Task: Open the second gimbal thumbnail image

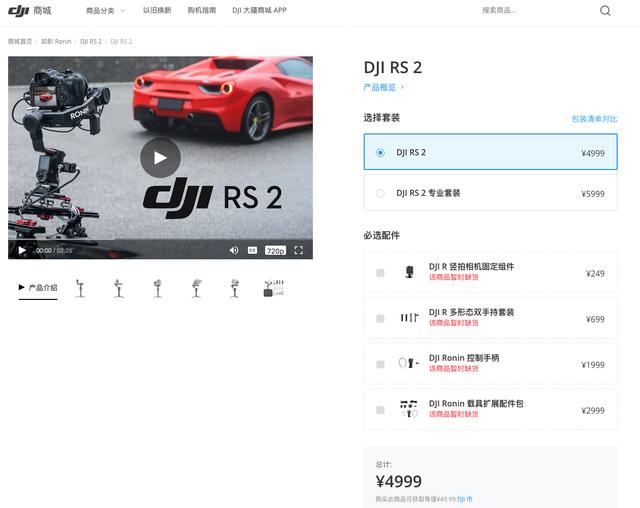Action: coord(119,288)
